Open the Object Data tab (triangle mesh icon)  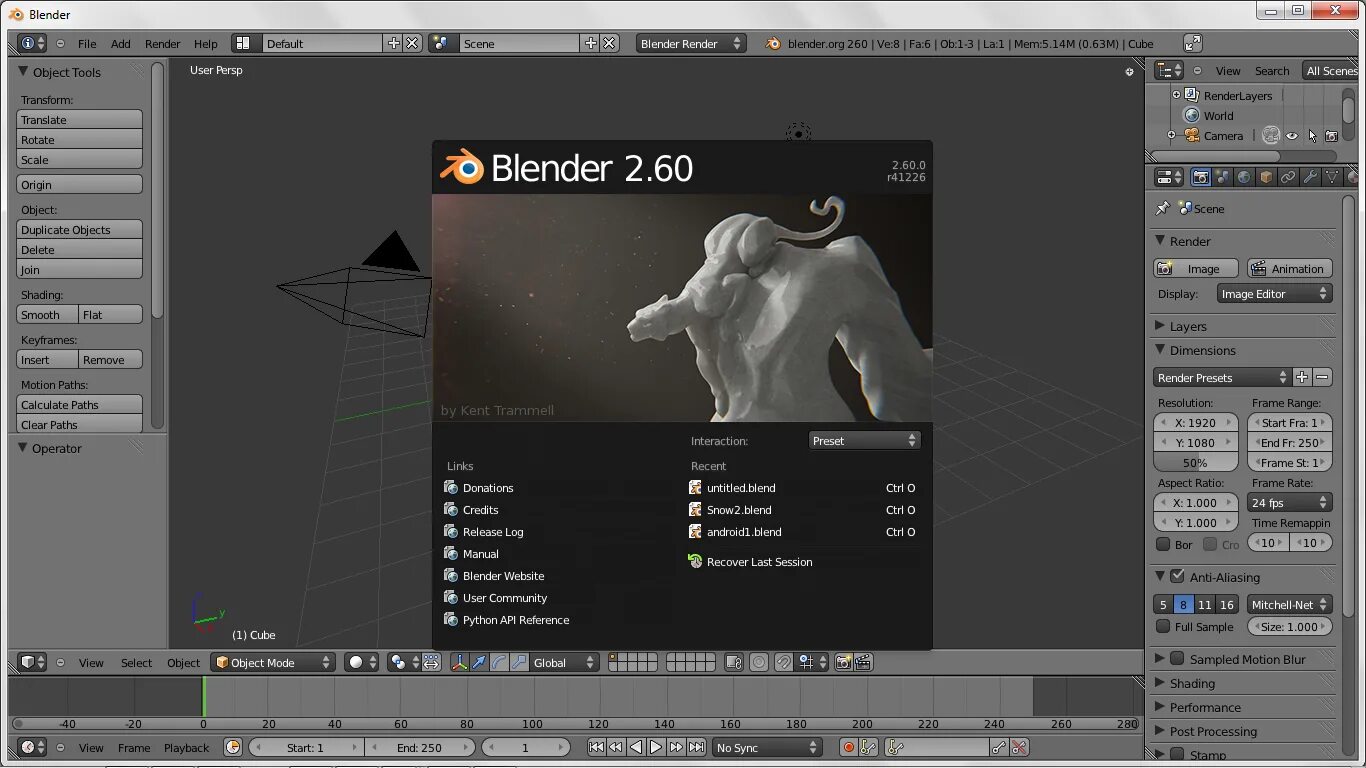[x=1332, y=177]
